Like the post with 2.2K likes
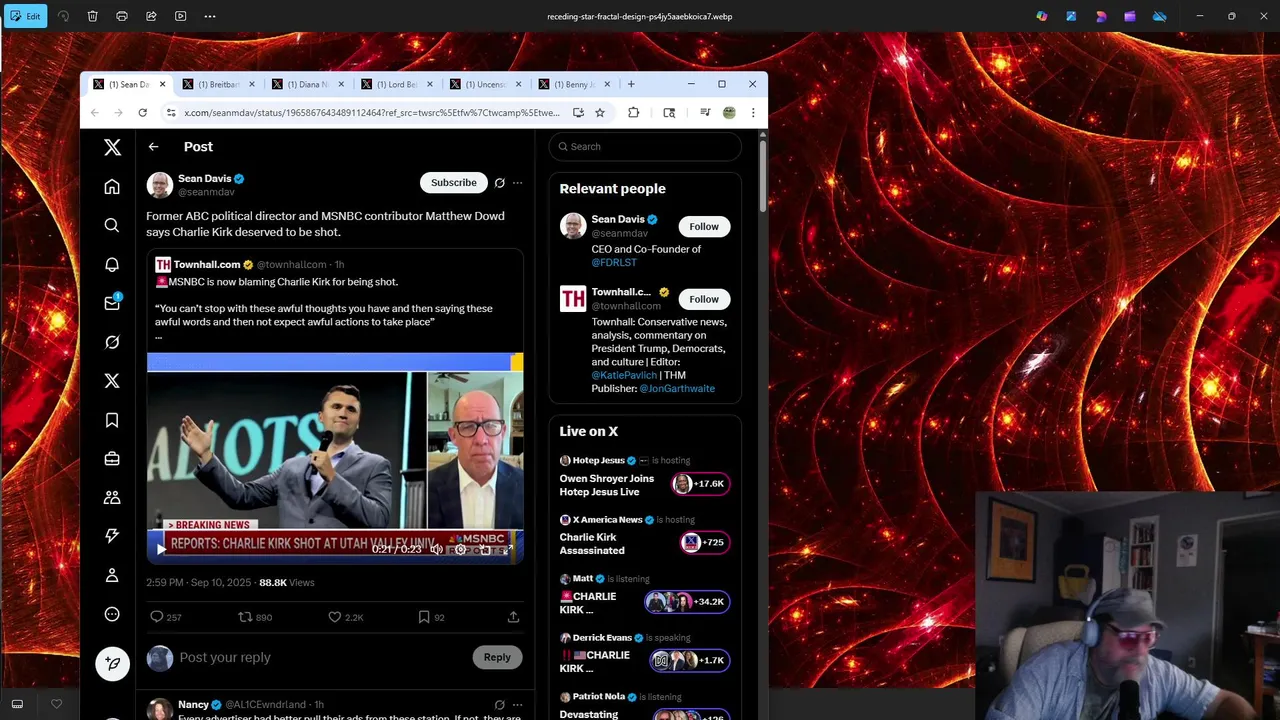 point(334,617)
